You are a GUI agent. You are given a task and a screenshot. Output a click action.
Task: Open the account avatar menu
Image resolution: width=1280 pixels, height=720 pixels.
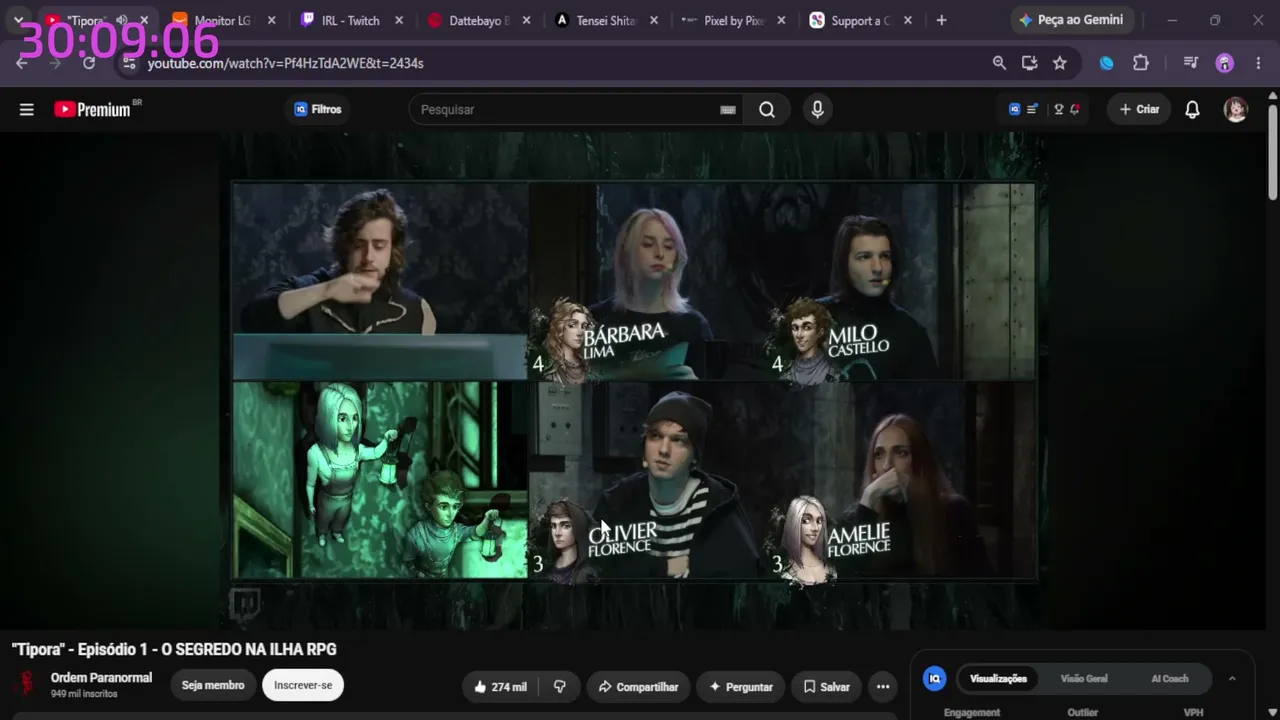click(1236, 110)
